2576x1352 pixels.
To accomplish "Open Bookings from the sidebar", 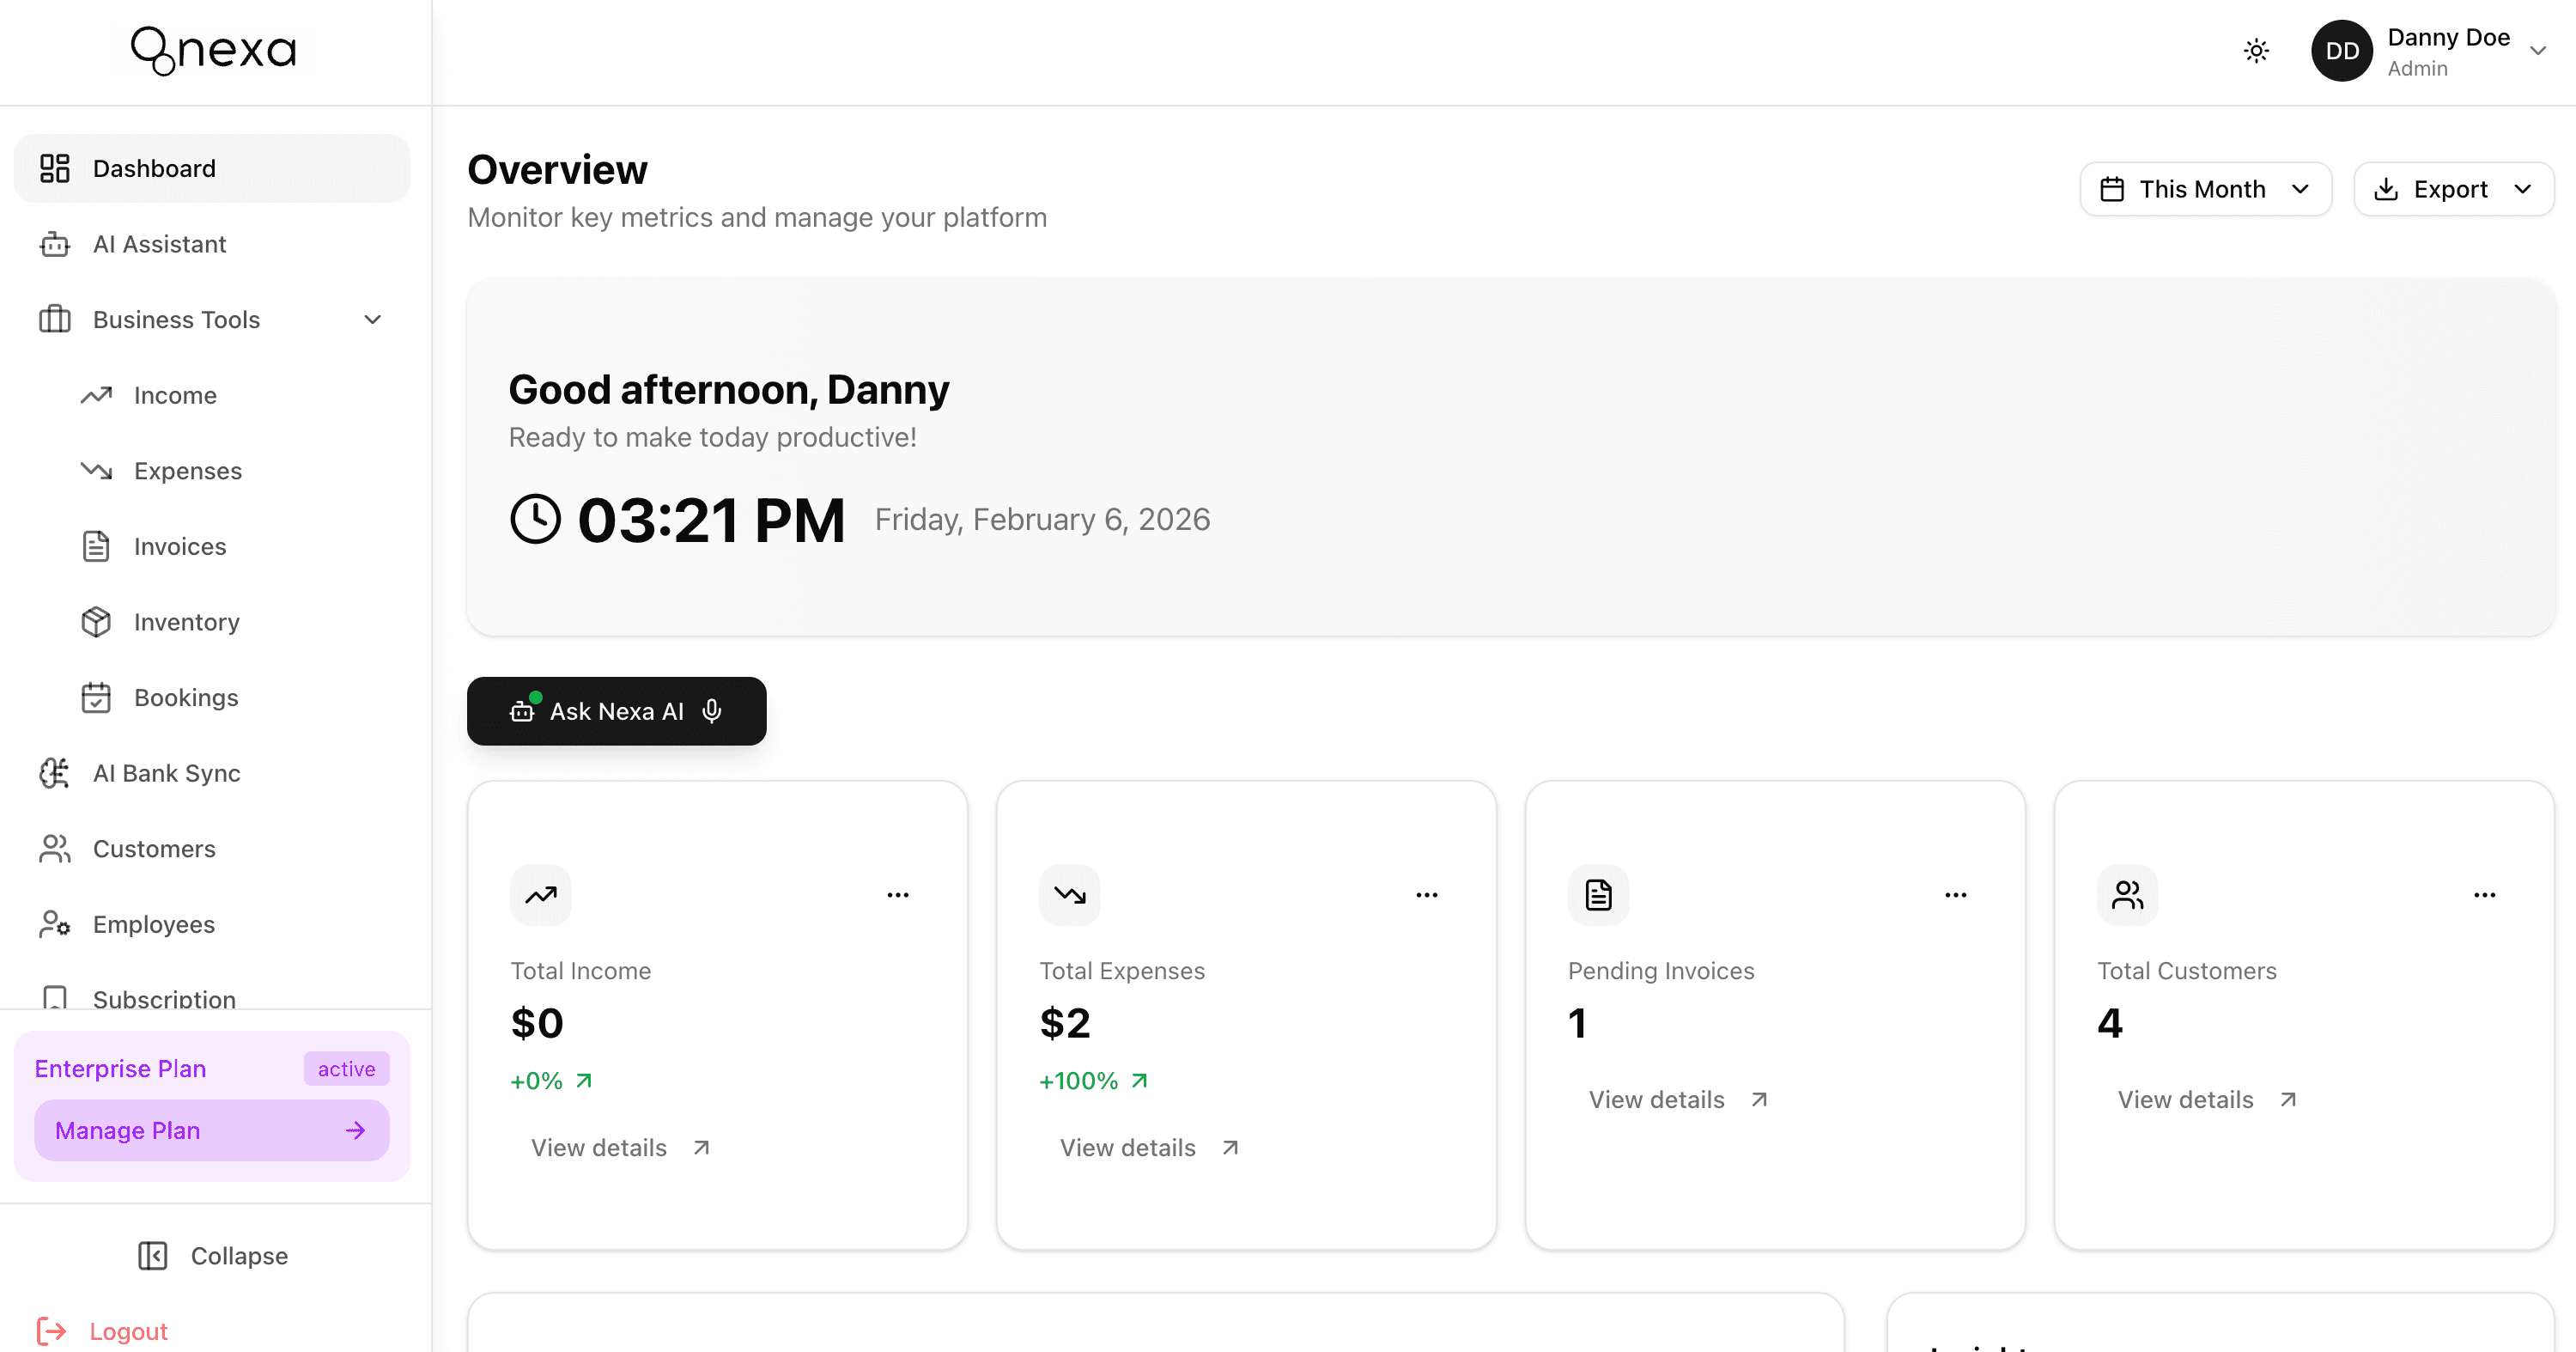I will [185, 697].
